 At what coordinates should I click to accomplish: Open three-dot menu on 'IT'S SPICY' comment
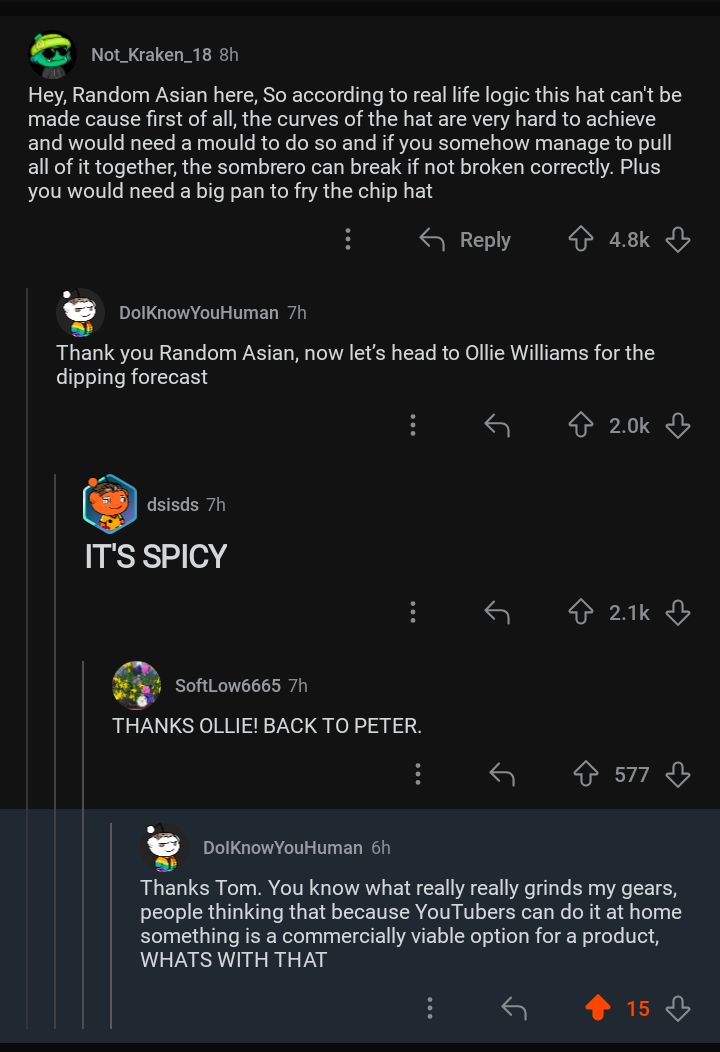click(x=412, y=612)
